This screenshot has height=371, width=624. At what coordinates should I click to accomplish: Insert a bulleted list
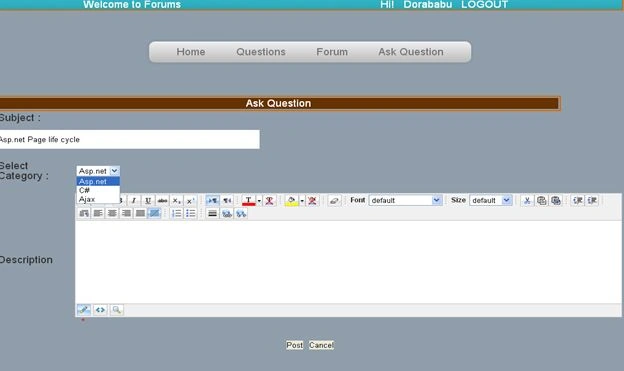pos(191,214)
